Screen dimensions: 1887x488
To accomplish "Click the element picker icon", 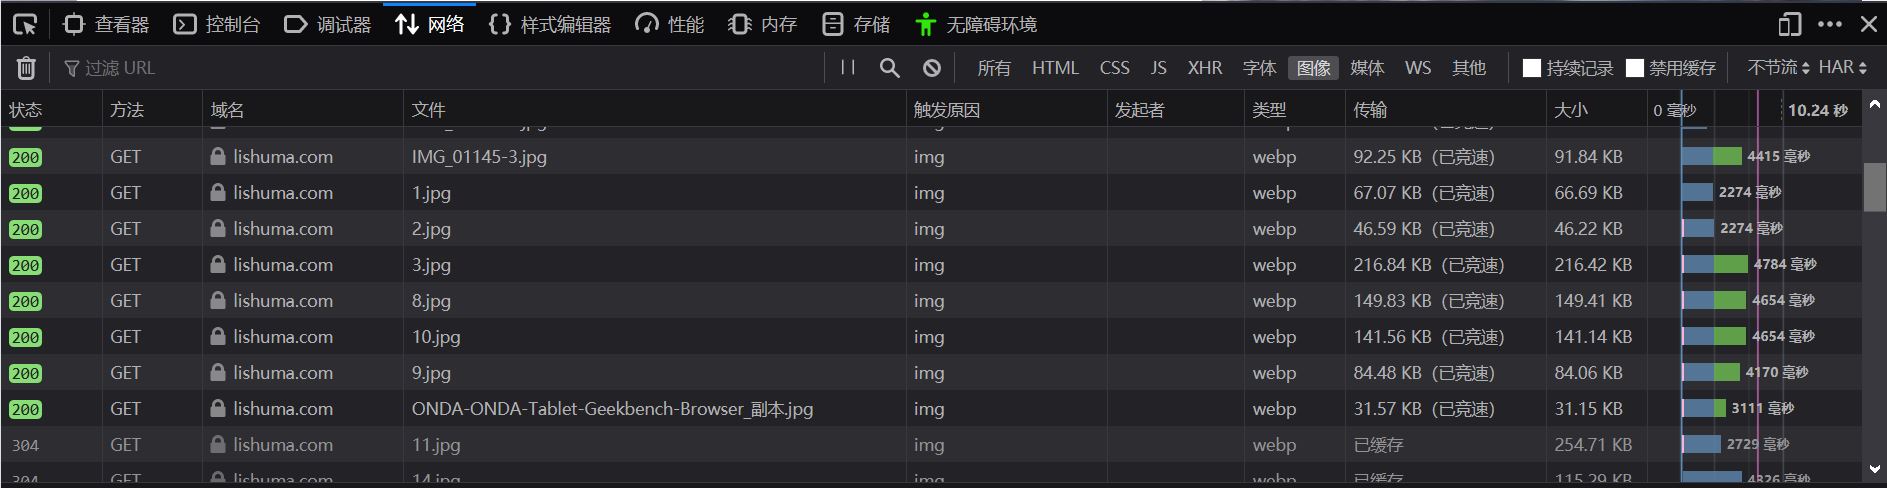I will (x=25, y=25).
